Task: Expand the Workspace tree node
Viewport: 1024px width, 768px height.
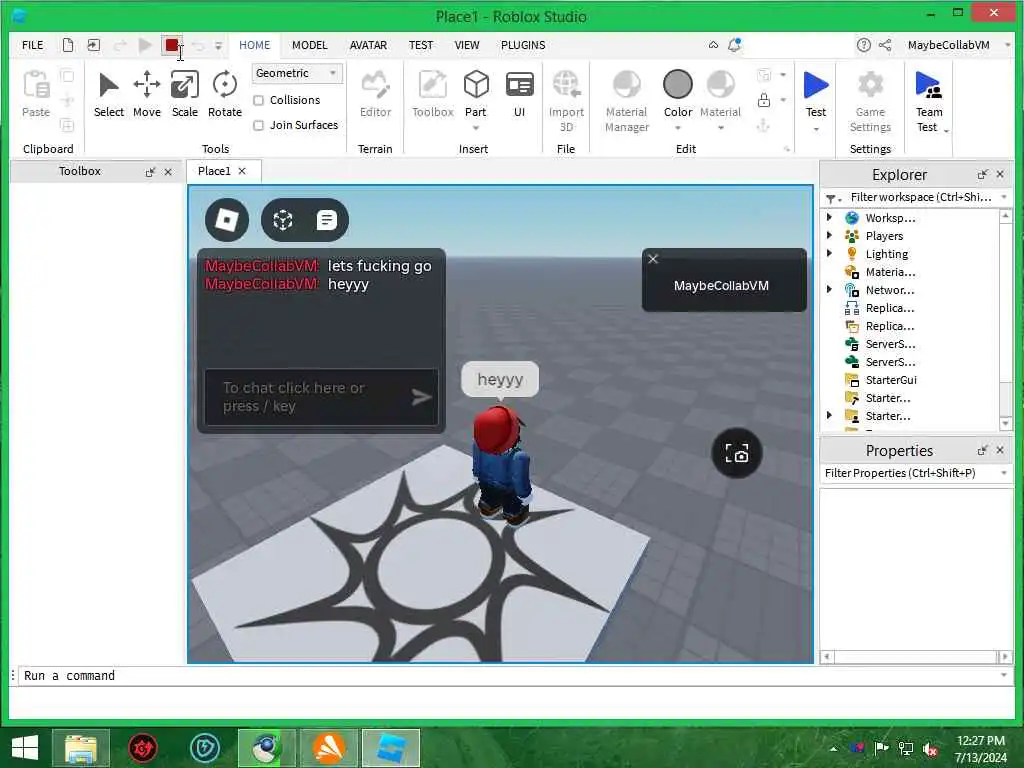Action: (829, 217)
